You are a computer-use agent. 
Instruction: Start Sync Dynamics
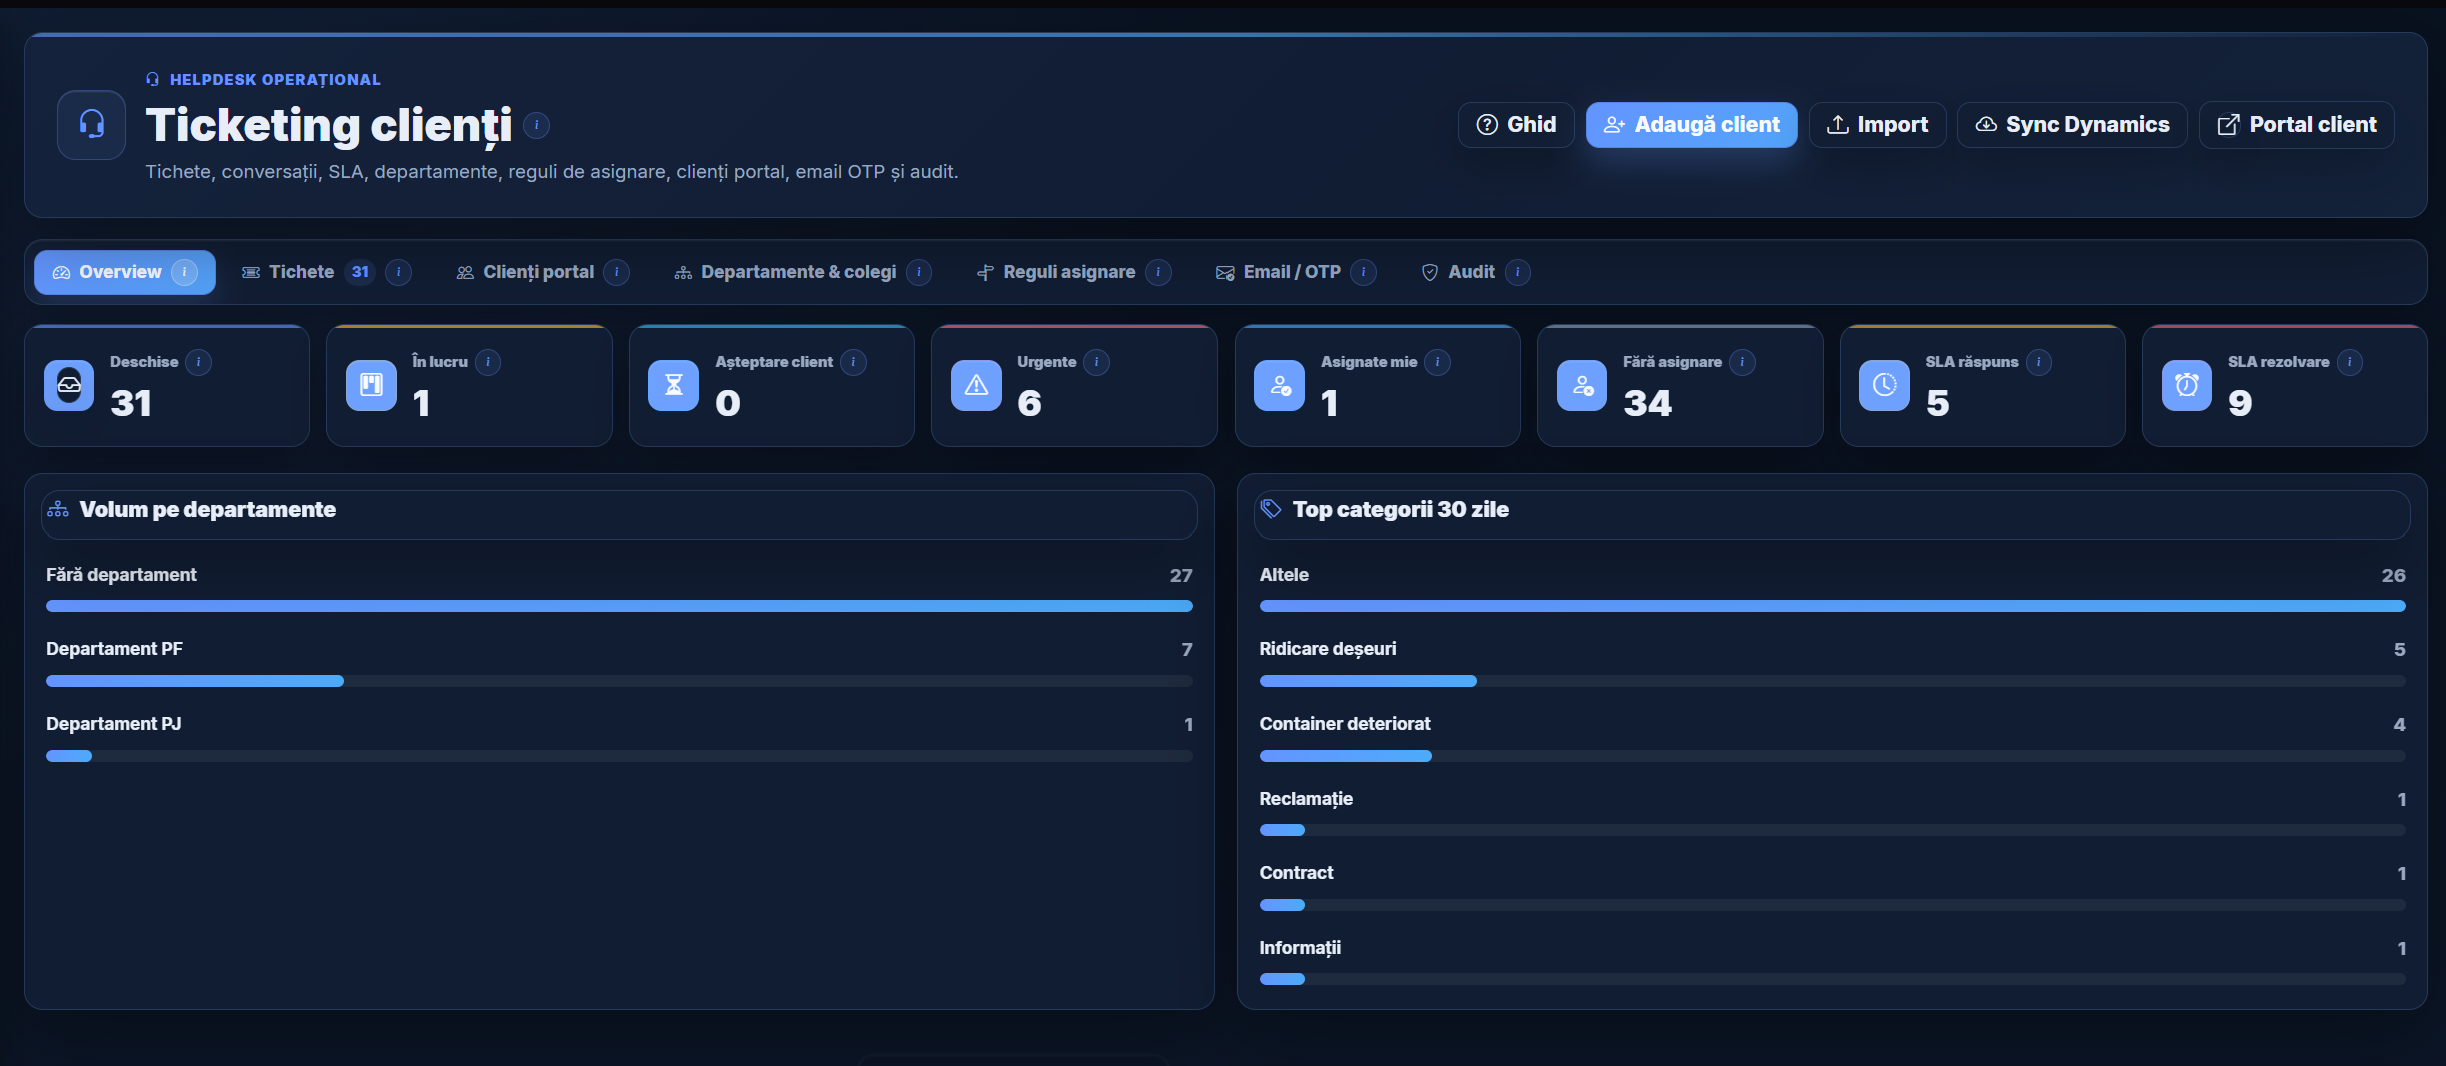pos(2072,125)
